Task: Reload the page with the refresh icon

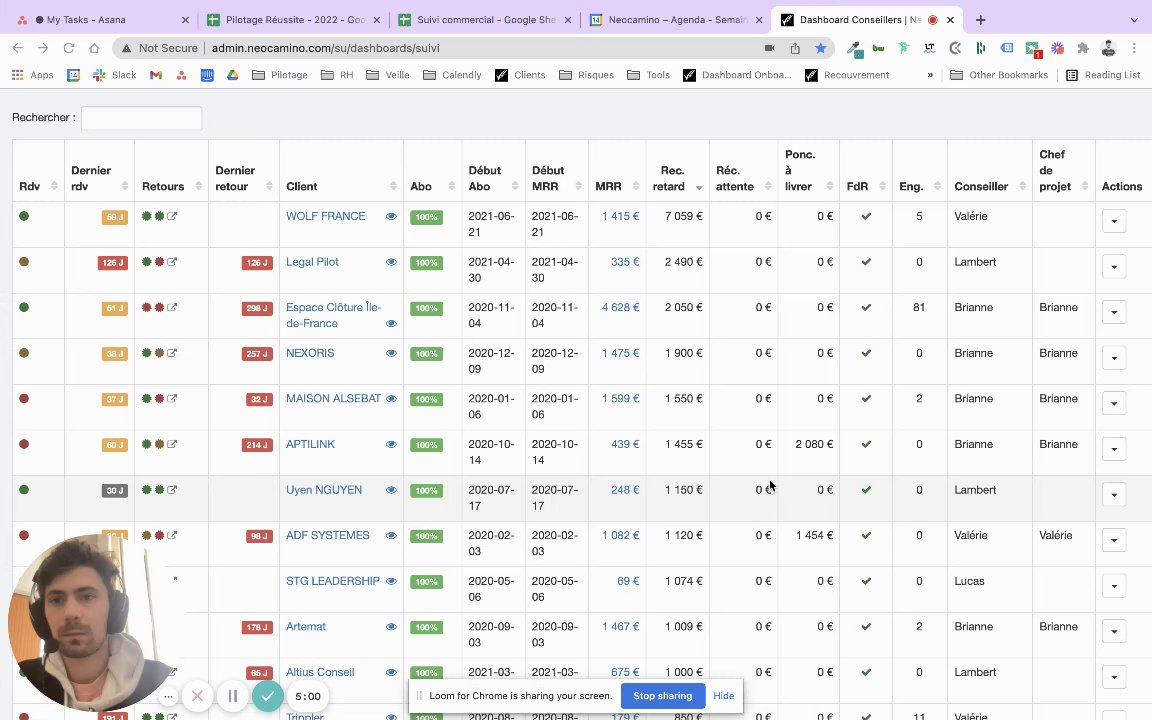Action: pos(69,48)
